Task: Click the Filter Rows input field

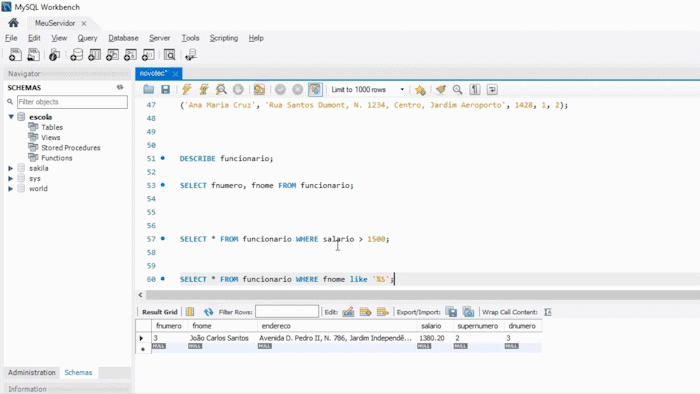Action: (287, 311)
